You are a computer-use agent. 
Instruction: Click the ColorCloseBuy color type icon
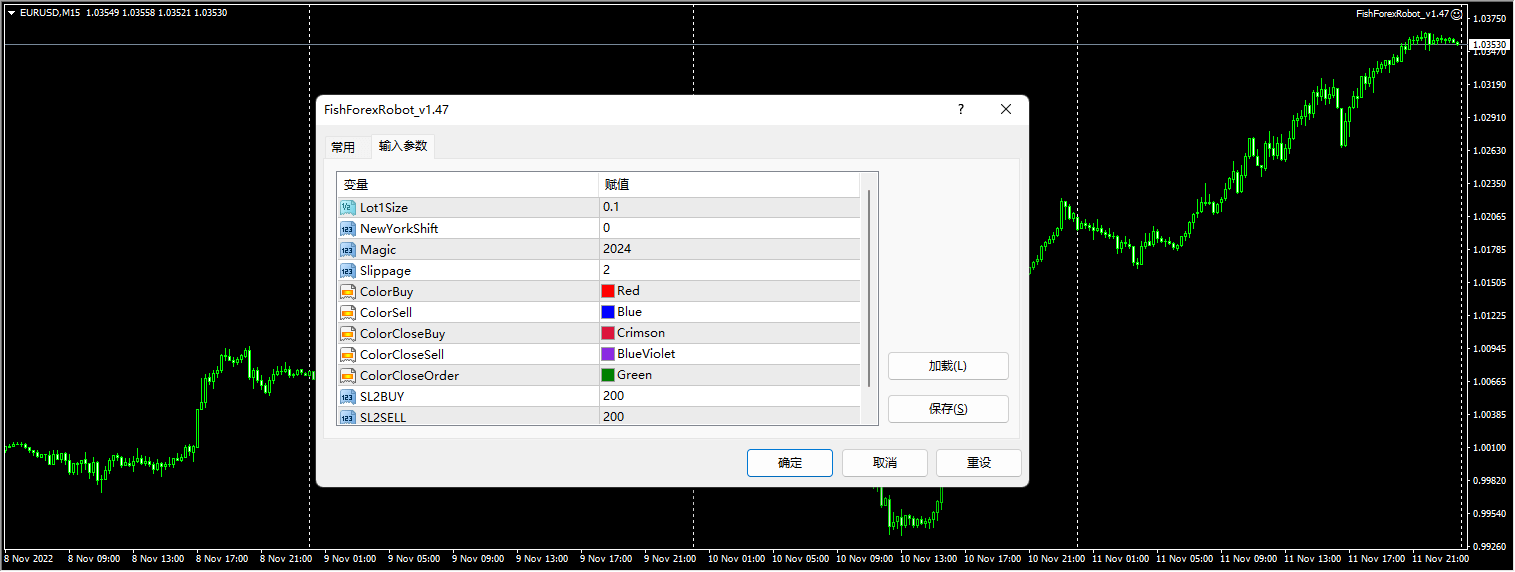point(348,333)
